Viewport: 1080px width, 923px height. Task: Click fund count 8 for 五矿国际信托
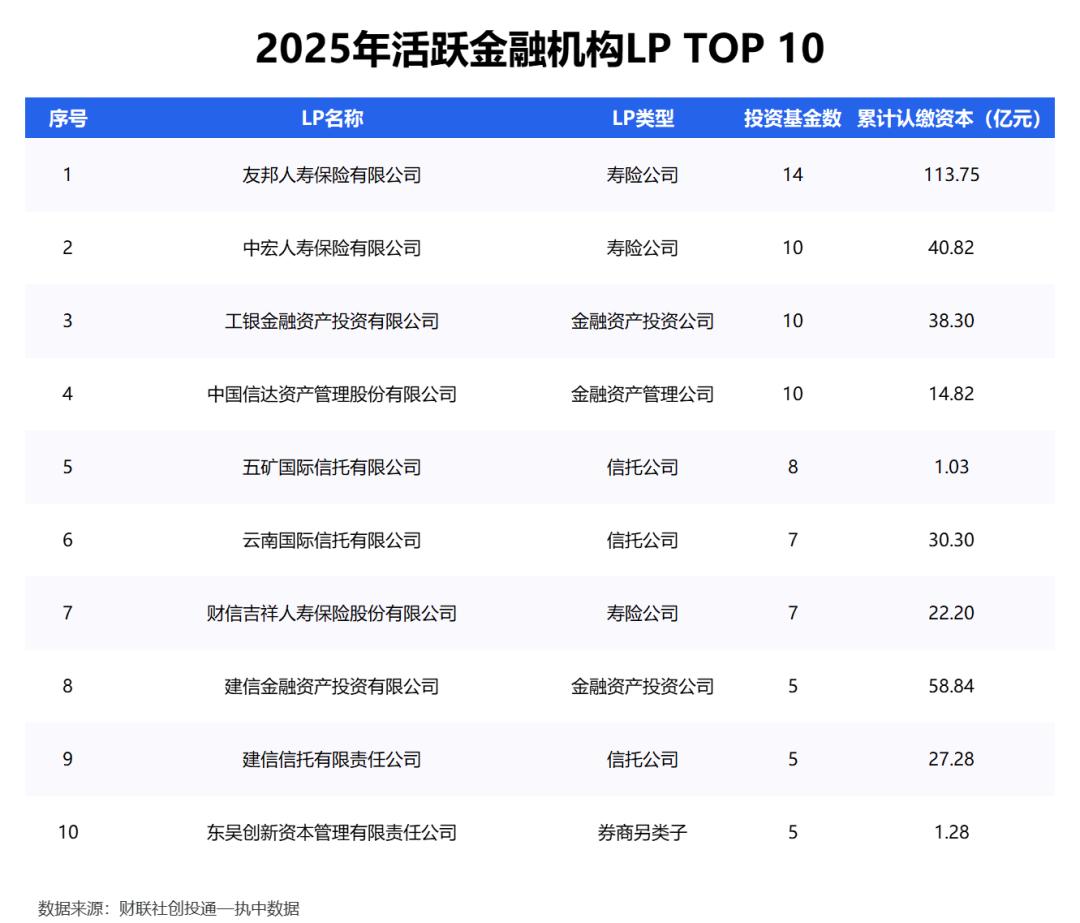click(x=793, y=467)
